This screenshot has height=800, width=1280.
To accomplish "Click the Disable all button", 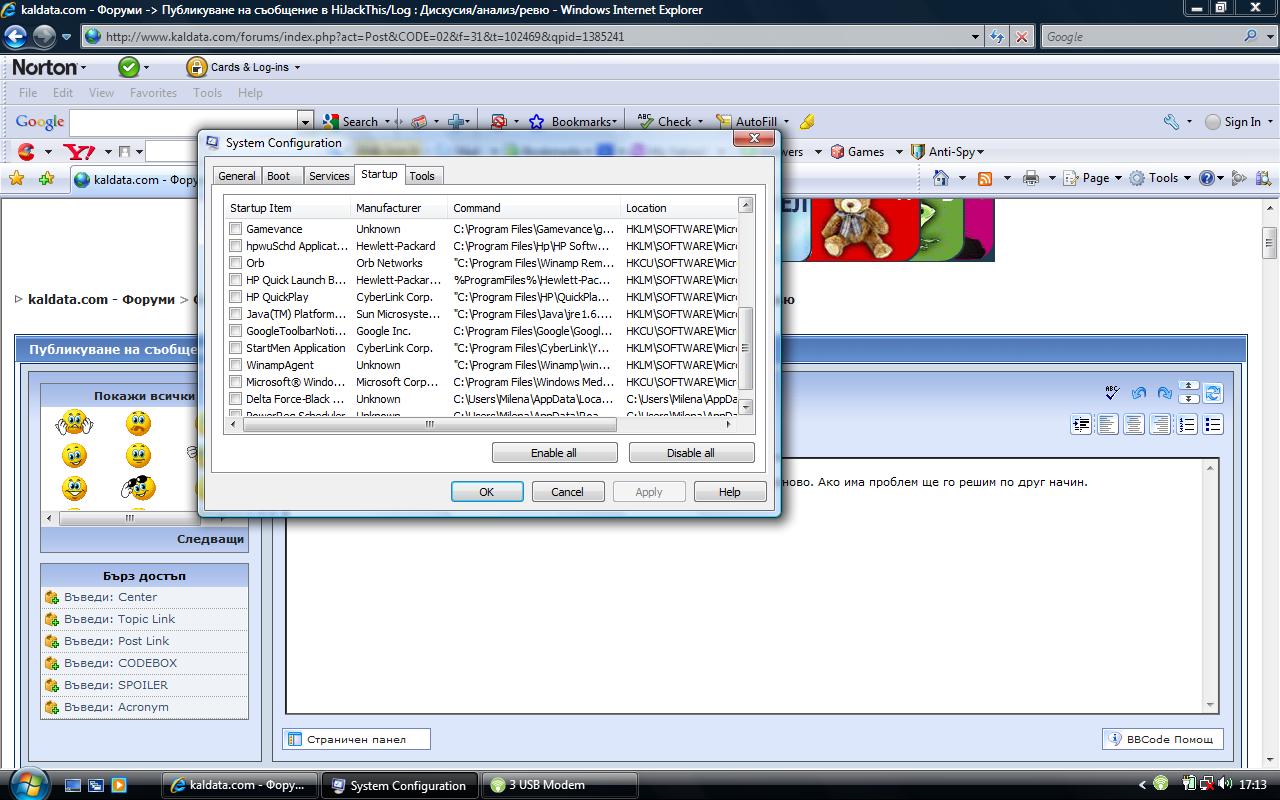I will click(691, 453).
